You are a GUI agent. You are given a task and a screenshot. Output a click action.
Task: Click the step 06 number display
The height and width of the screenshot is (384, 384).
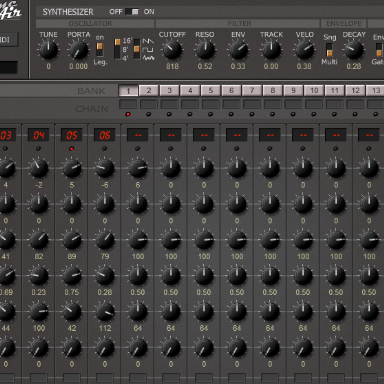coord(105,135)
